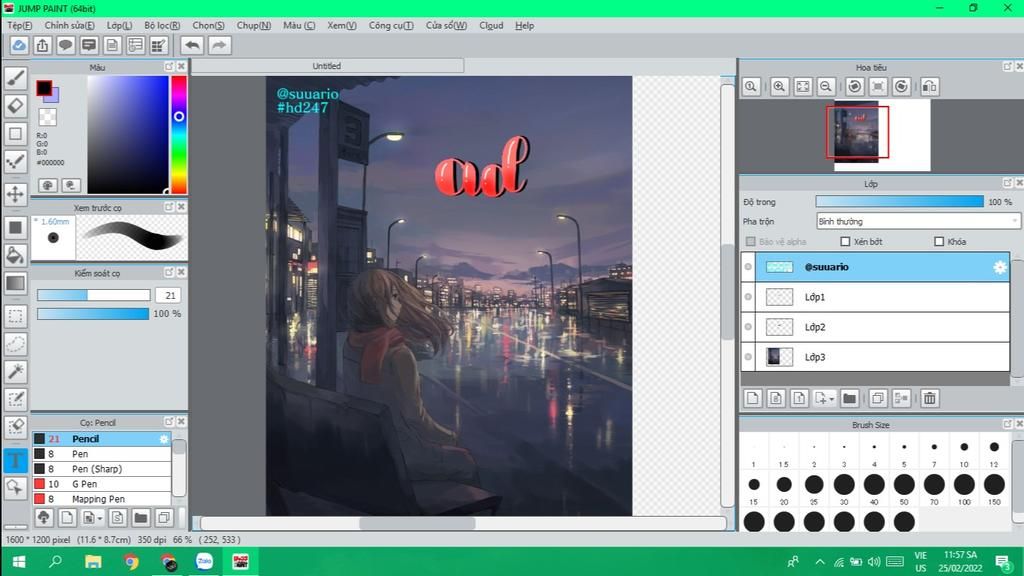Select the Magic Wand tool

click(16, 372)
